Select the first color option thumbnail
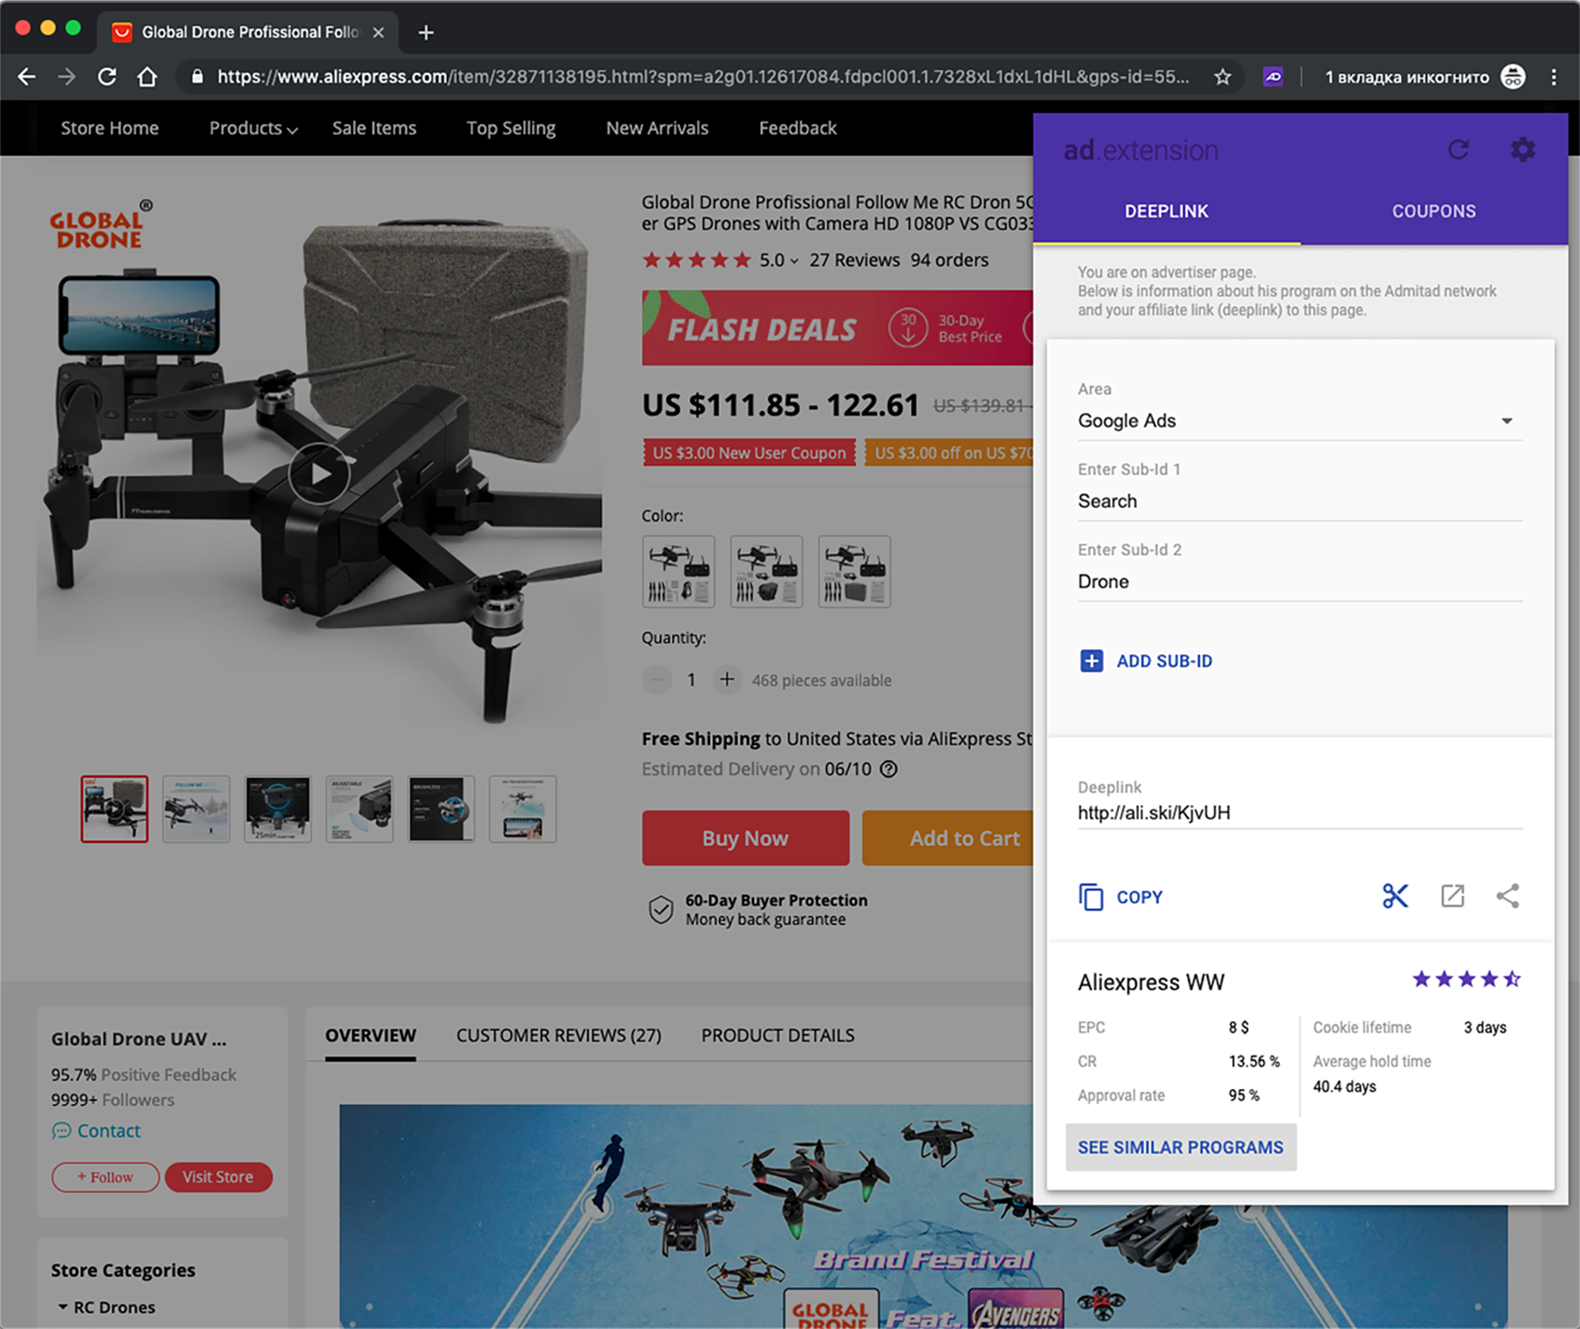This screenshot has width=1580, height=1329. coord(678,571)
